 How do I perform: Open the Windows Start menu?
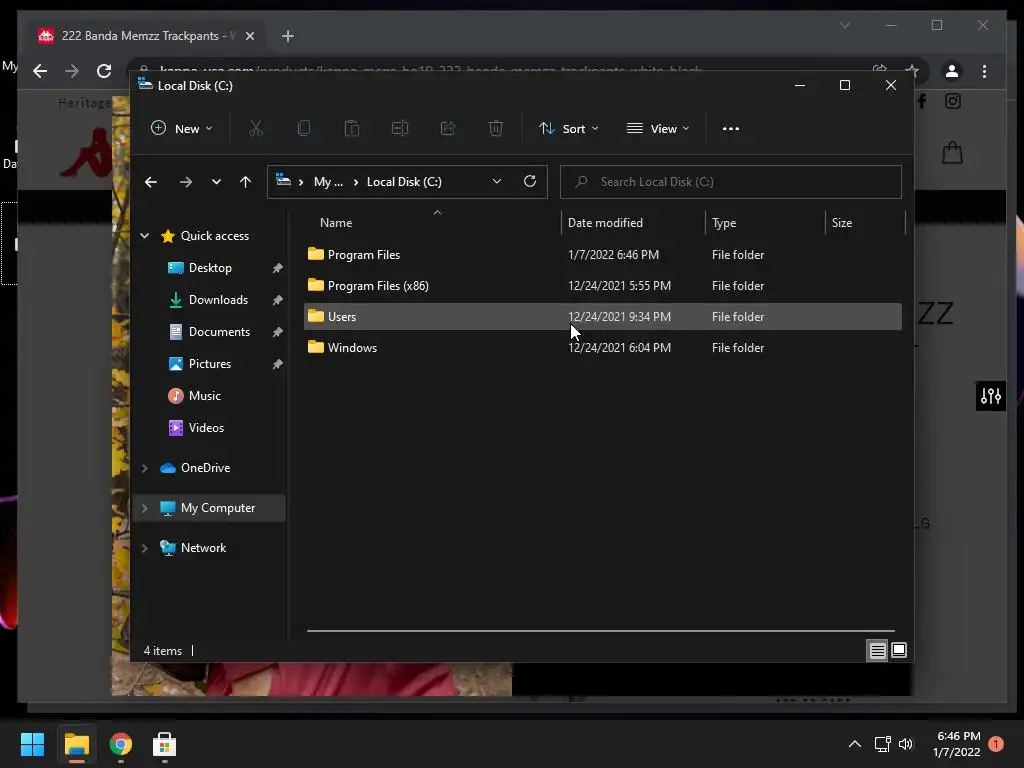[x=32, y=744]
